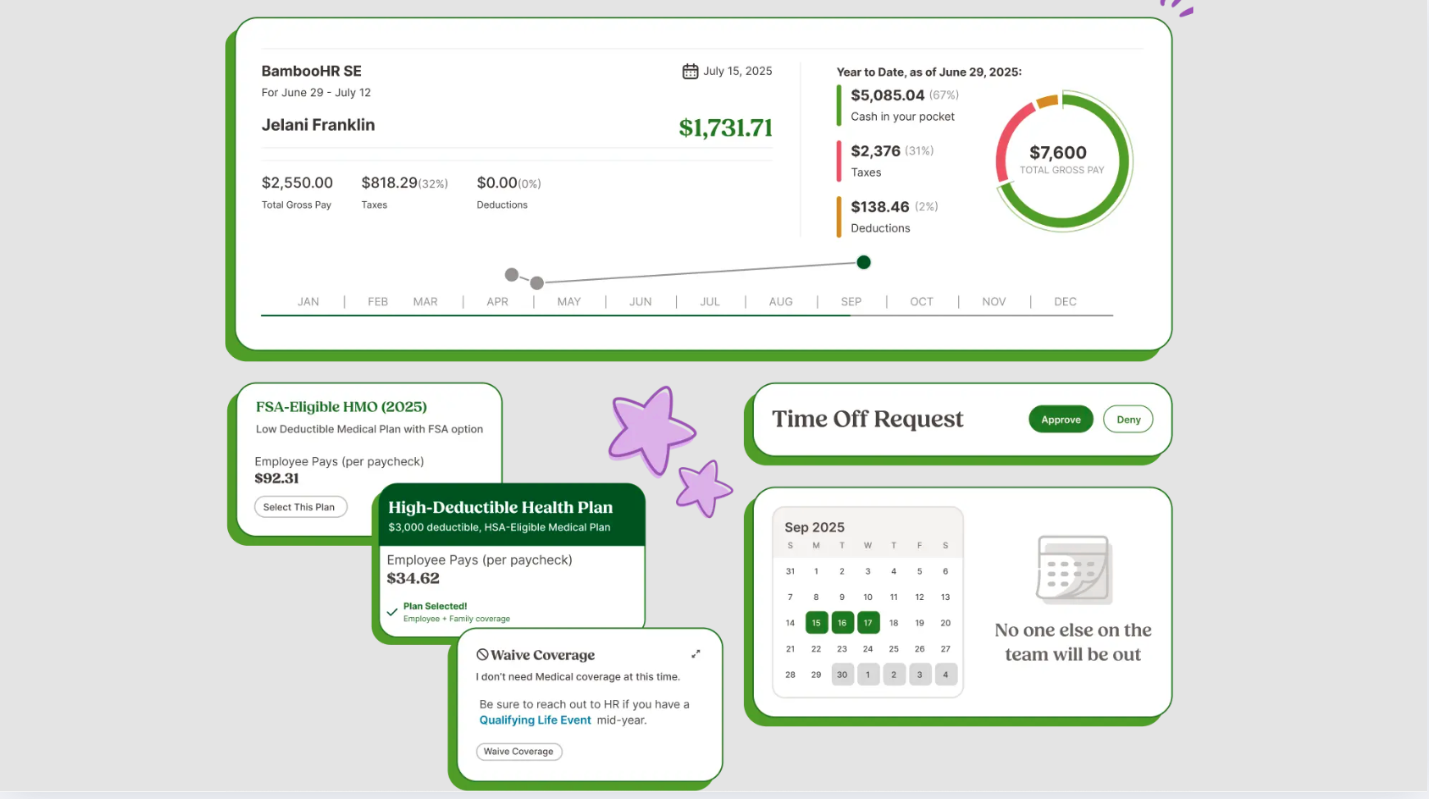Click the $818.29 Taxes value
This screenshot has height=799, width=1429.
click(389, 182)
